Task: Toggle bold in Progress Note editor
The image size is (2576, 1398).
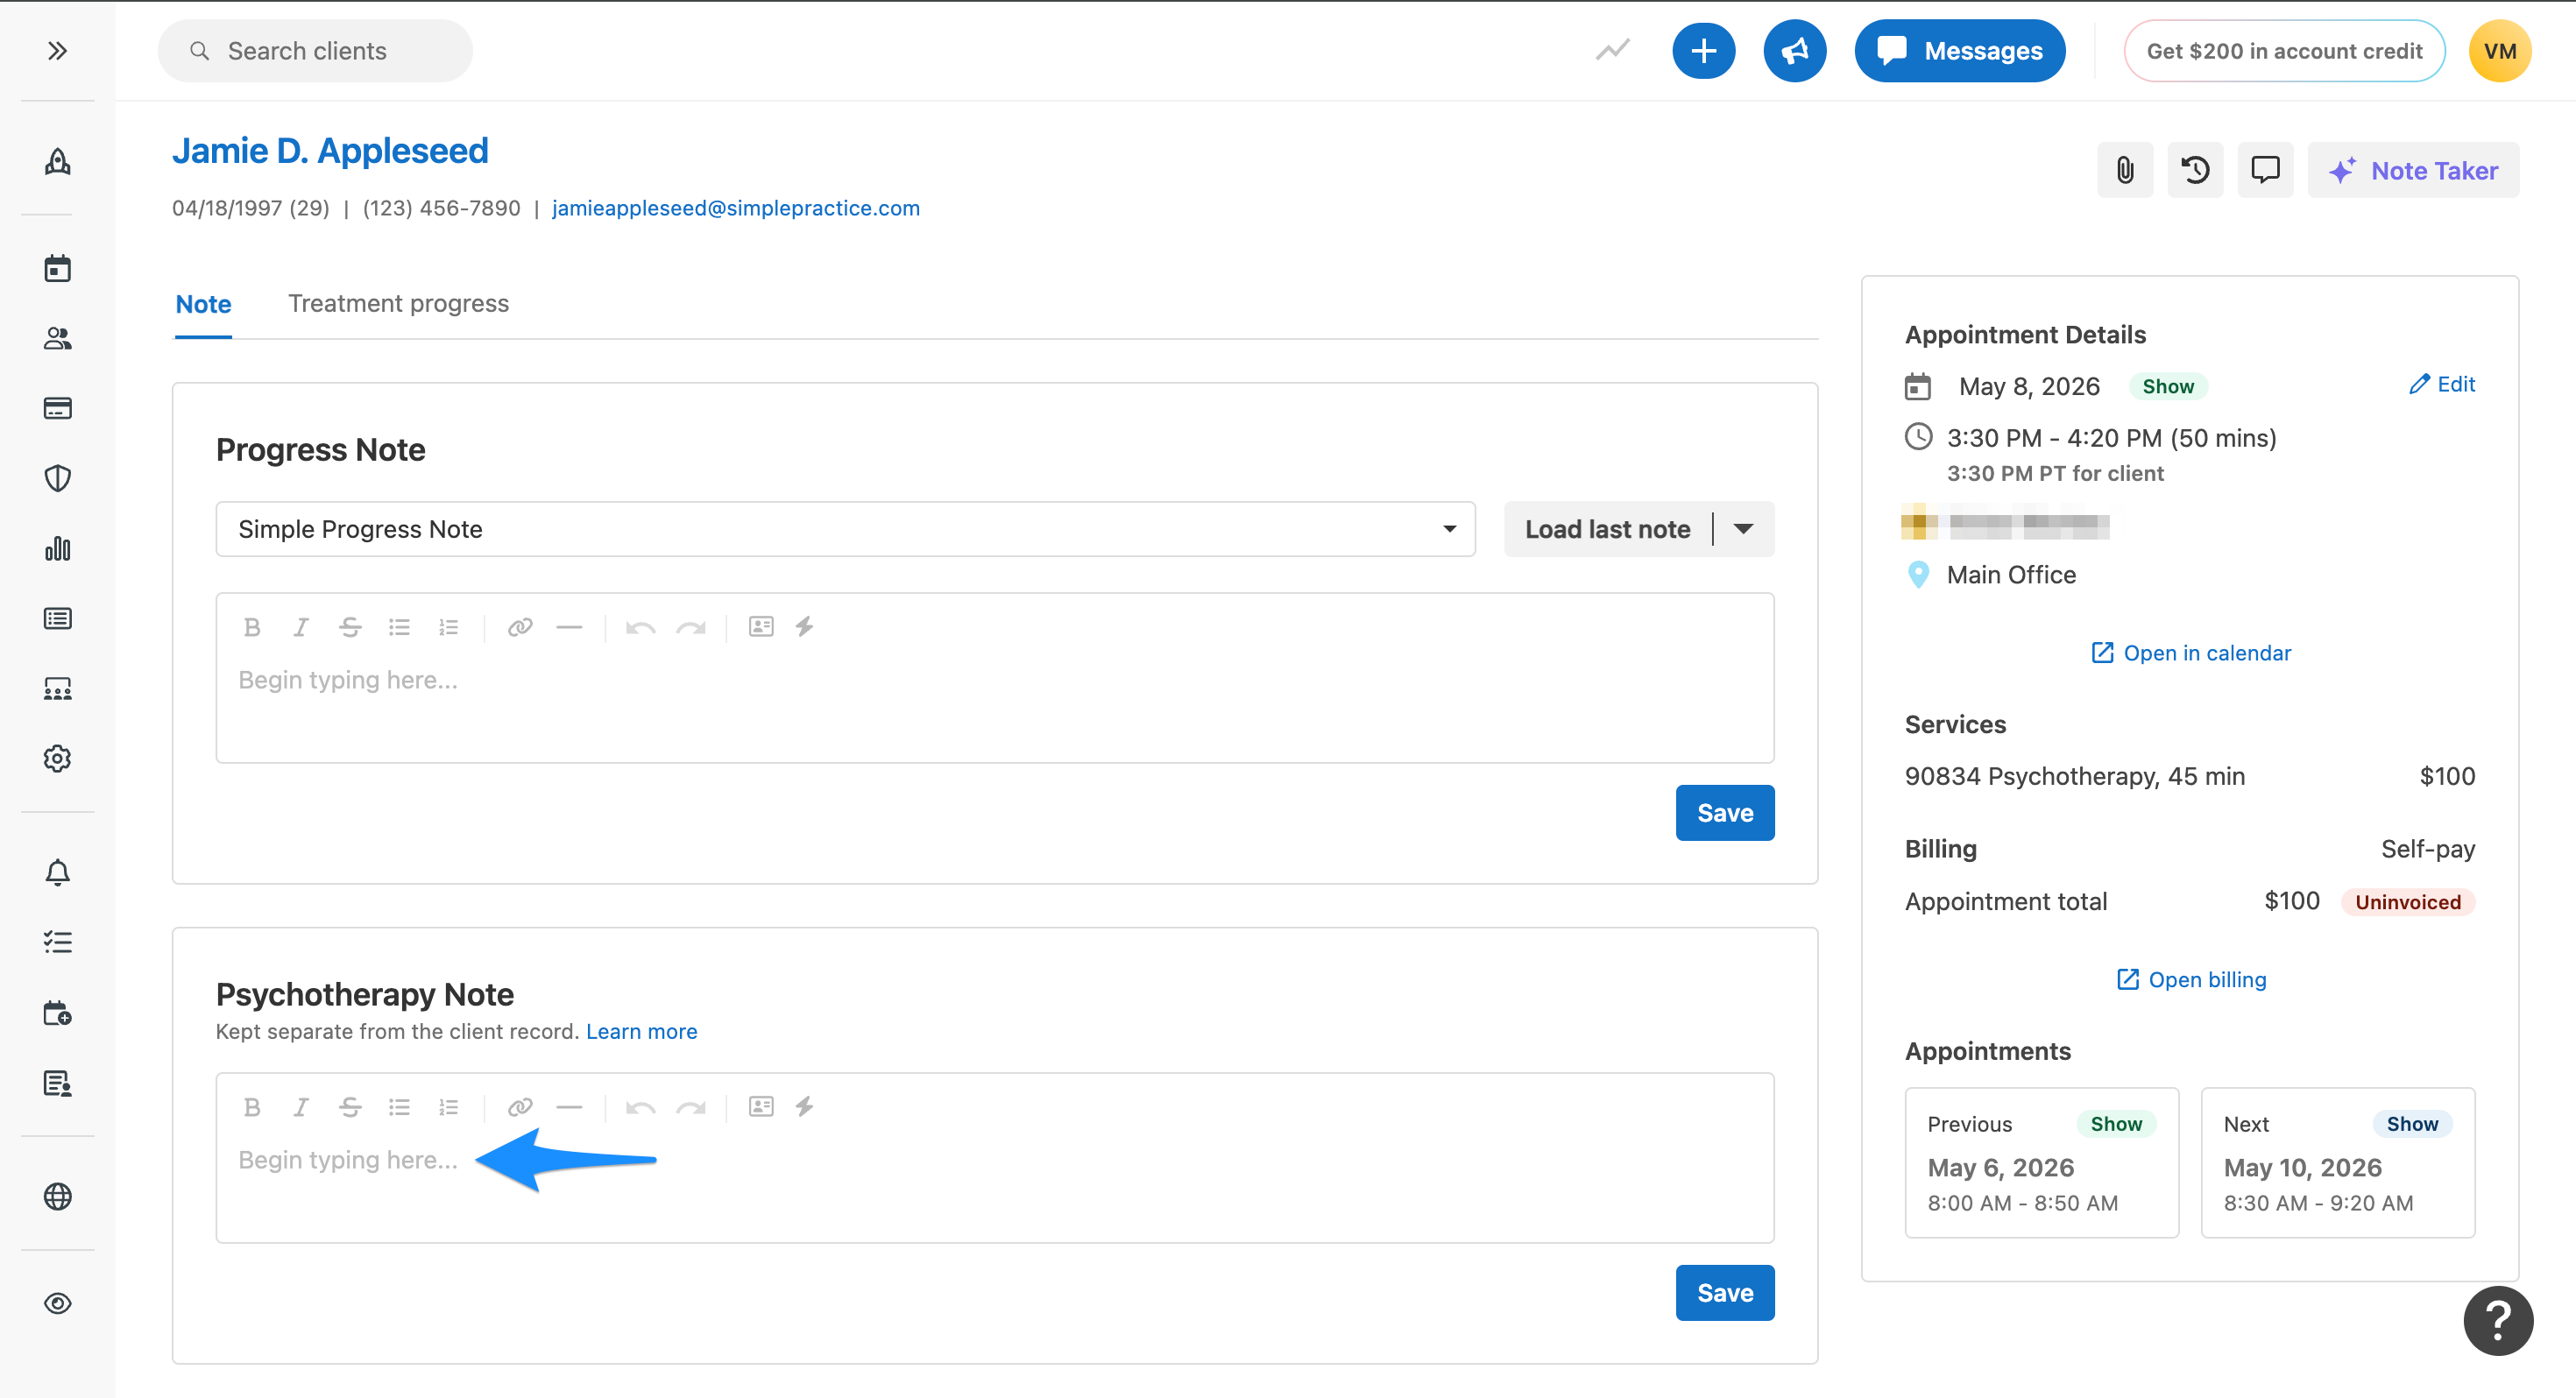Action: (x=252, y=627)
